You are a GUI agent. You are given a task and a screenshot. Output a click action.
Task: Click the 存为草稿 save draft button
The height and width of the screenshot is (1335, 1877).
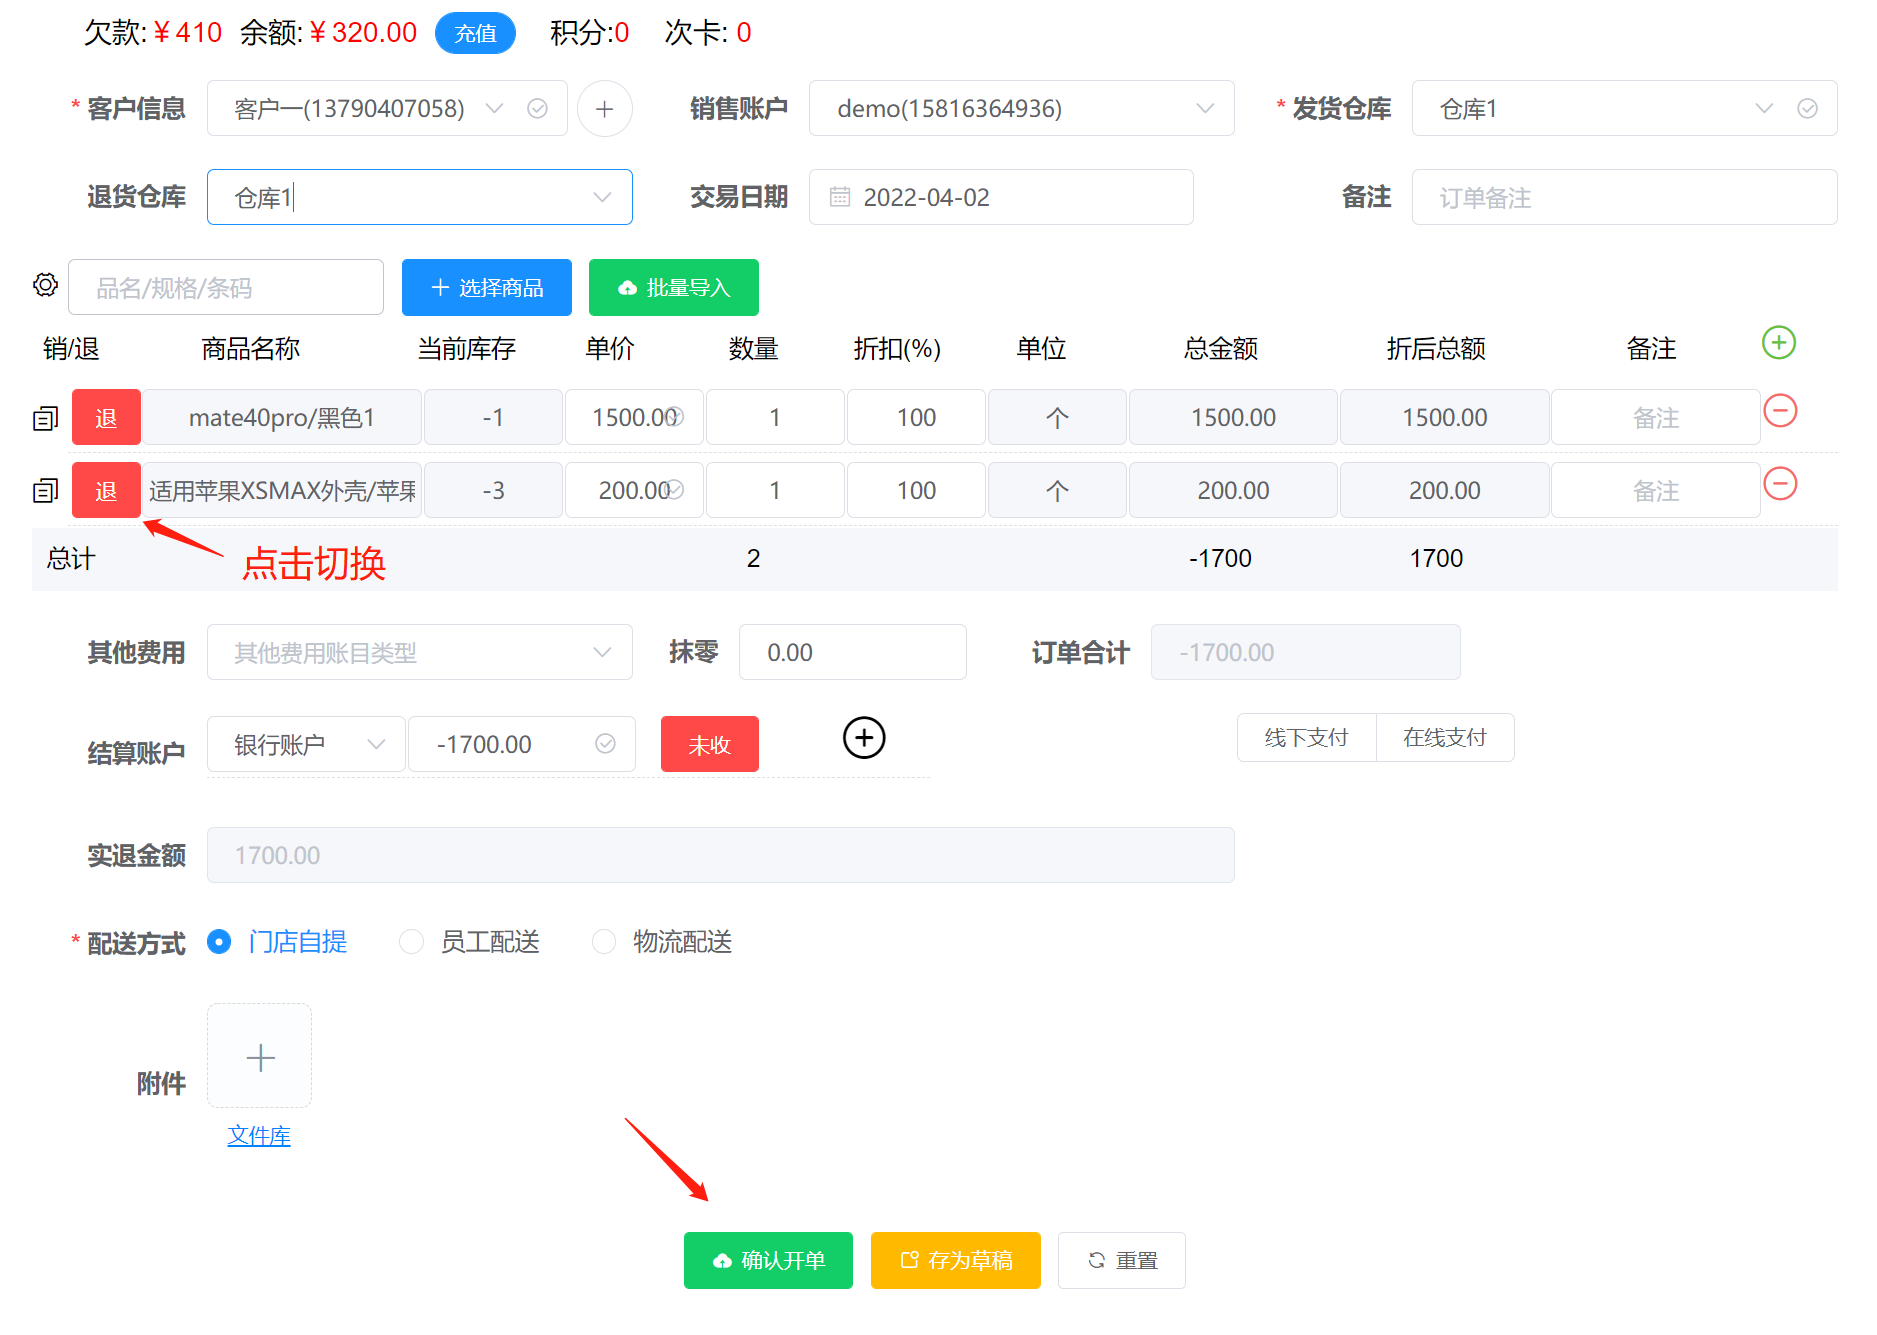click(x=956, y=1260)
